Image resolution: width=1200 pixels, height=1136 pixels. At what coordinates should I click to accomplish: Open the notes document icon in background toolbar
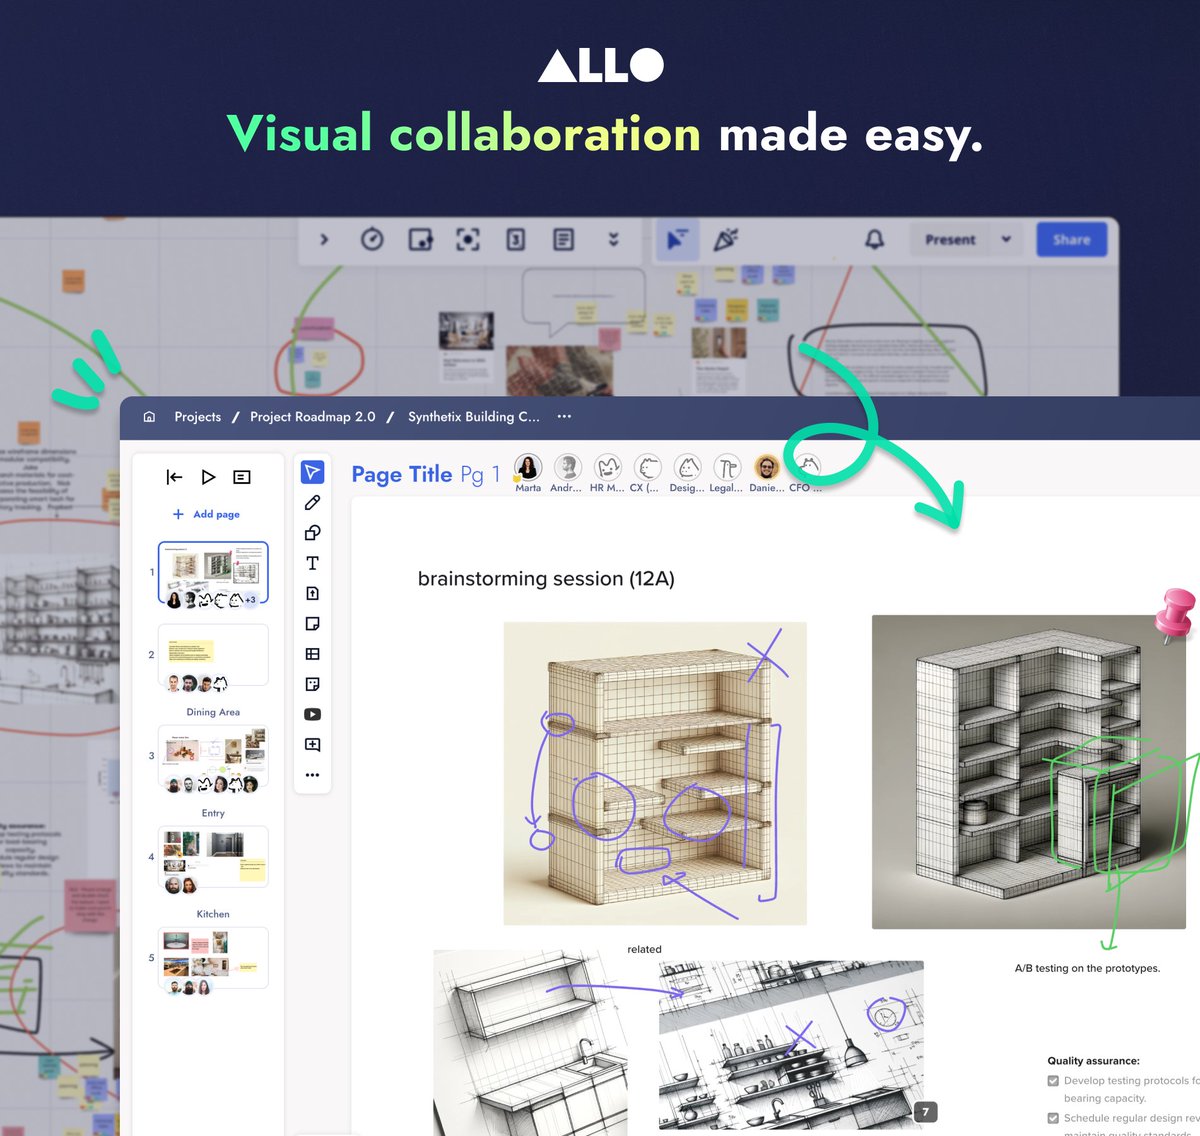point(564,239)
